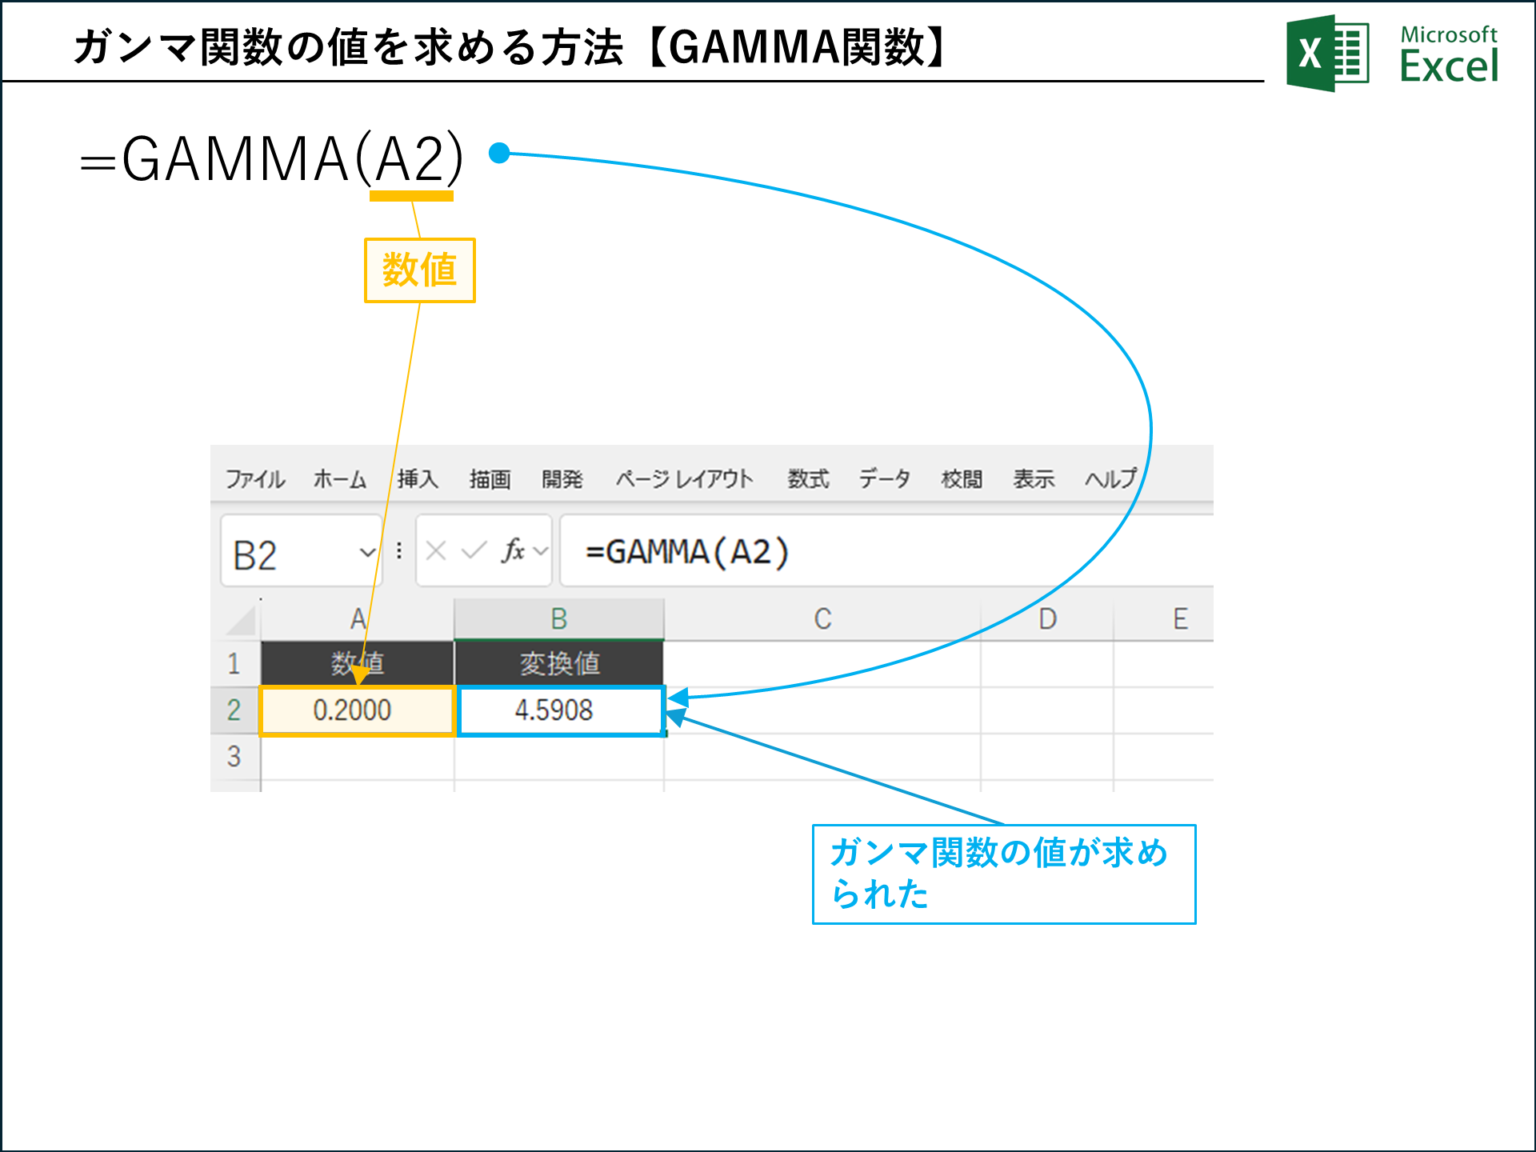The image size is (1536, 1152).
Task: Click the vertical dots separator next to the Name Box
Action: point(398,551)
